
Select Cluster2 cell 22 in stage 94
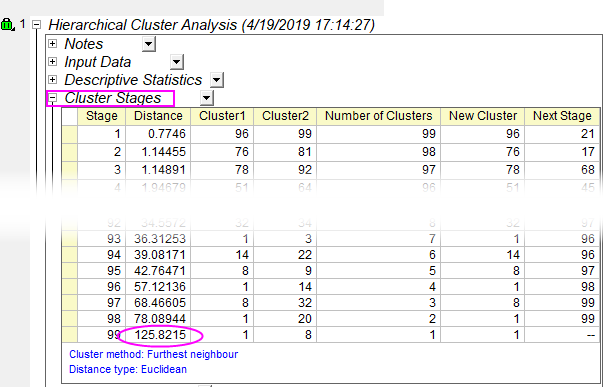[285, 254]
